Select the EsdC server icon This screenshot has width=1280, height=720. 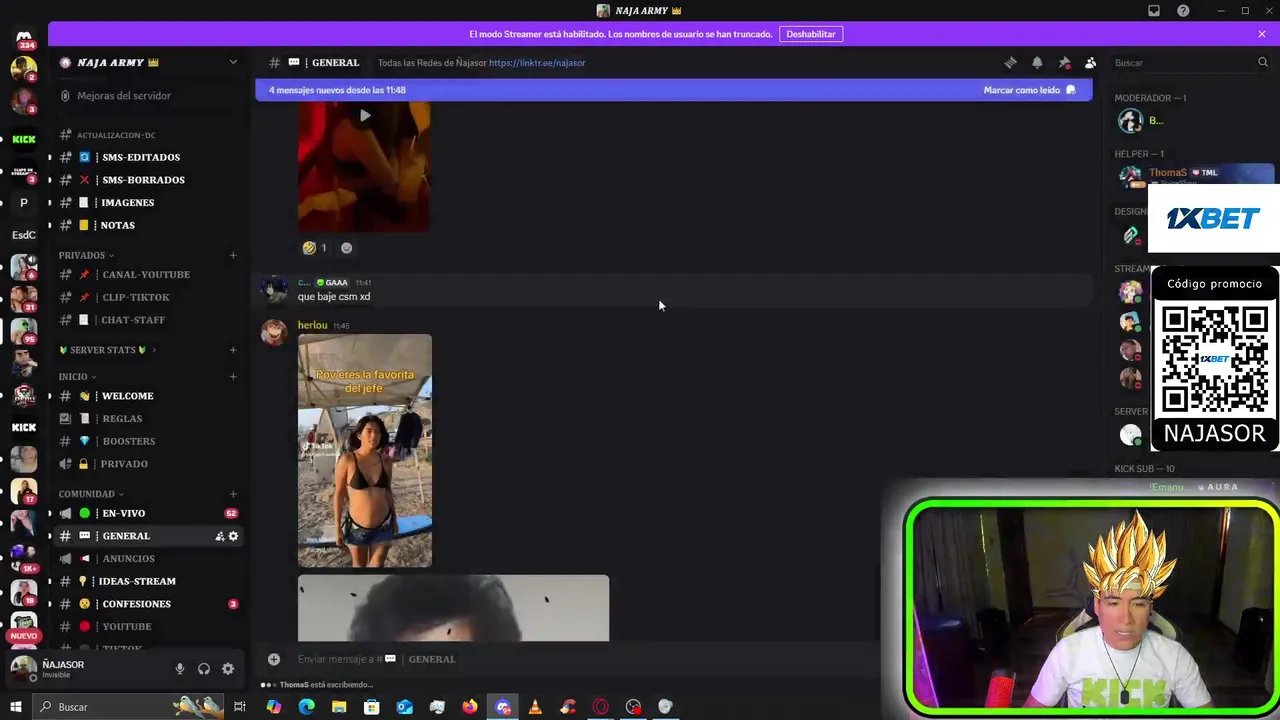coord(24,235)
